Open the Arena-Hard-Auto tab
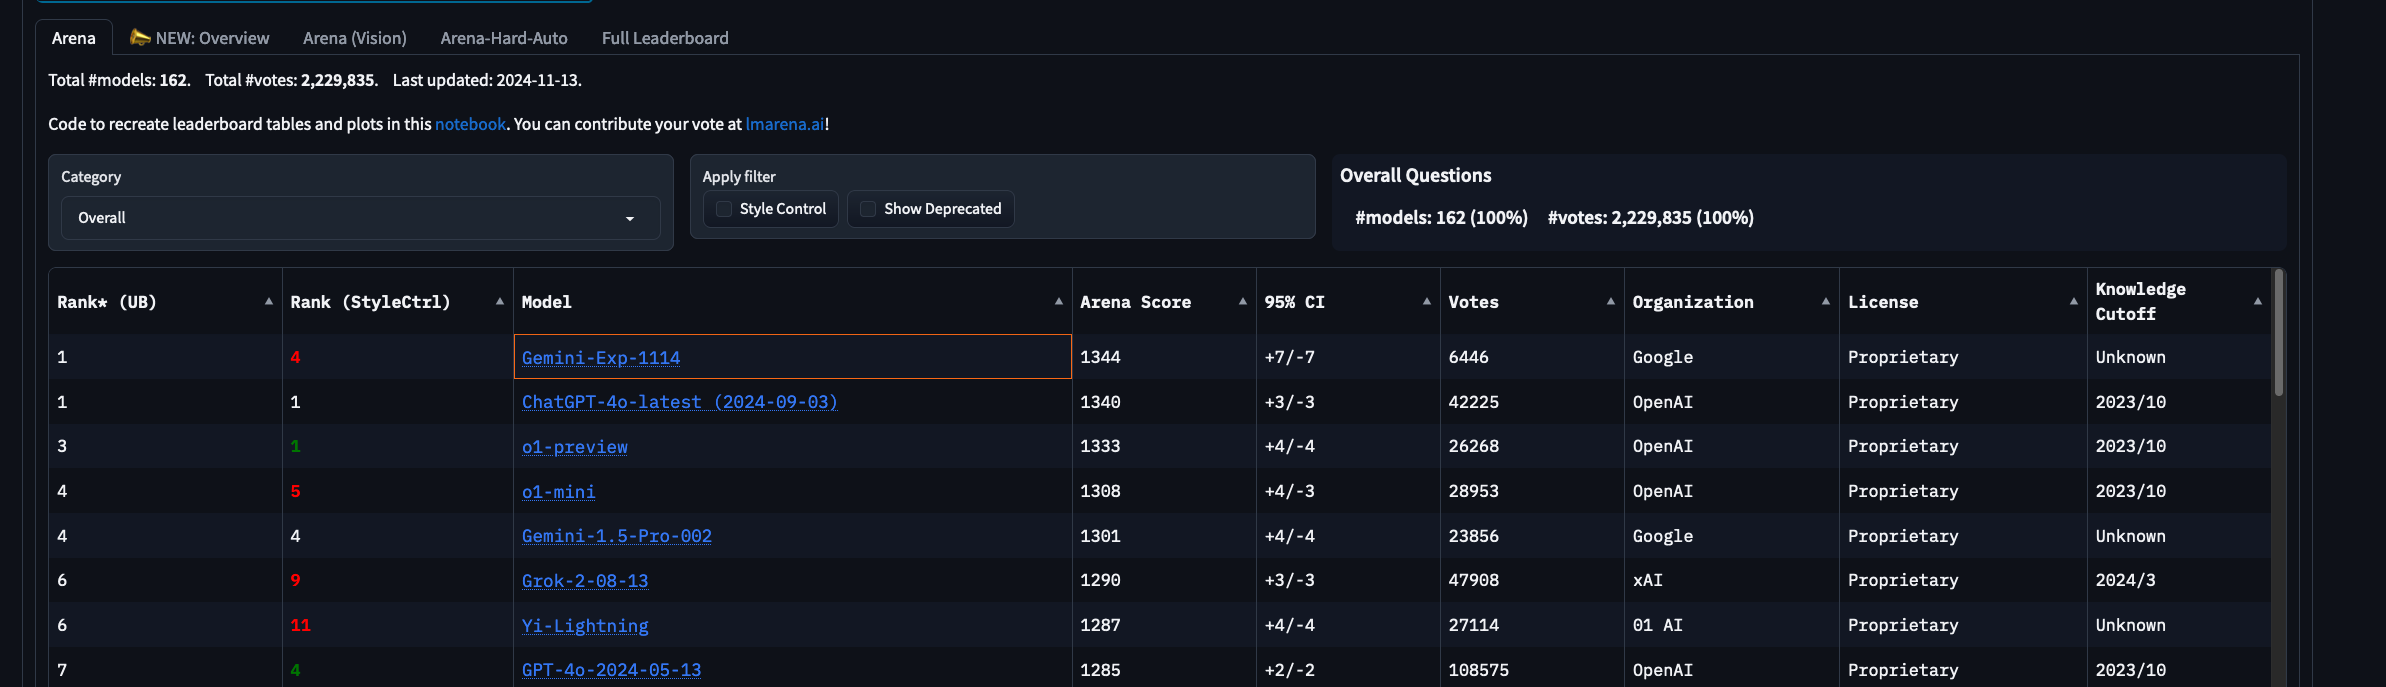 (x=504, y=38)
